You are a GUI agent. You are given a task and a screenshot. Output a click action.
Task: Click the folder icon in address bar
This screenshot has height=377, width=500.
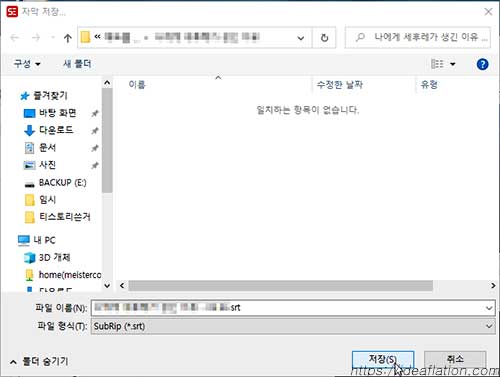coord(85,37)
